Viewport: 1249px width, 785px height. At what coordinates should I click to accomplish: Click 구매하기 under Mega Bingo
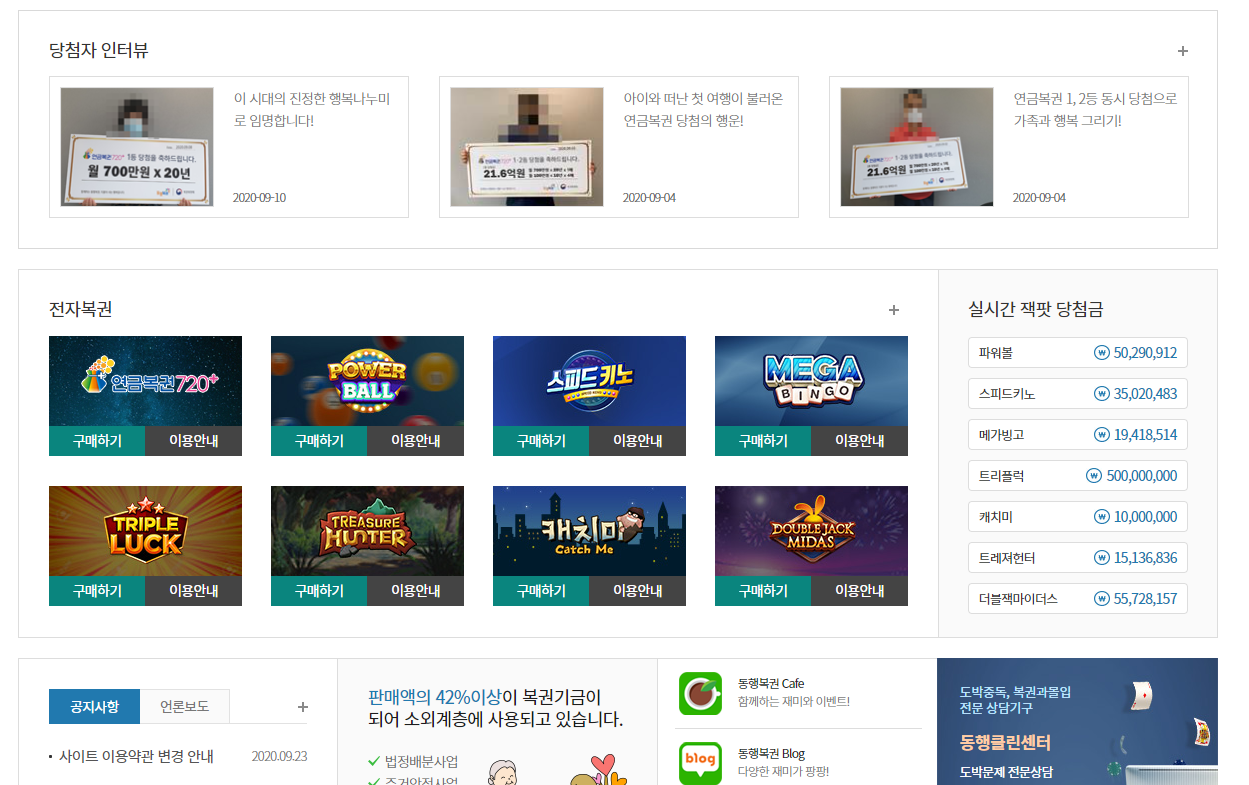(x=763, y=441)
